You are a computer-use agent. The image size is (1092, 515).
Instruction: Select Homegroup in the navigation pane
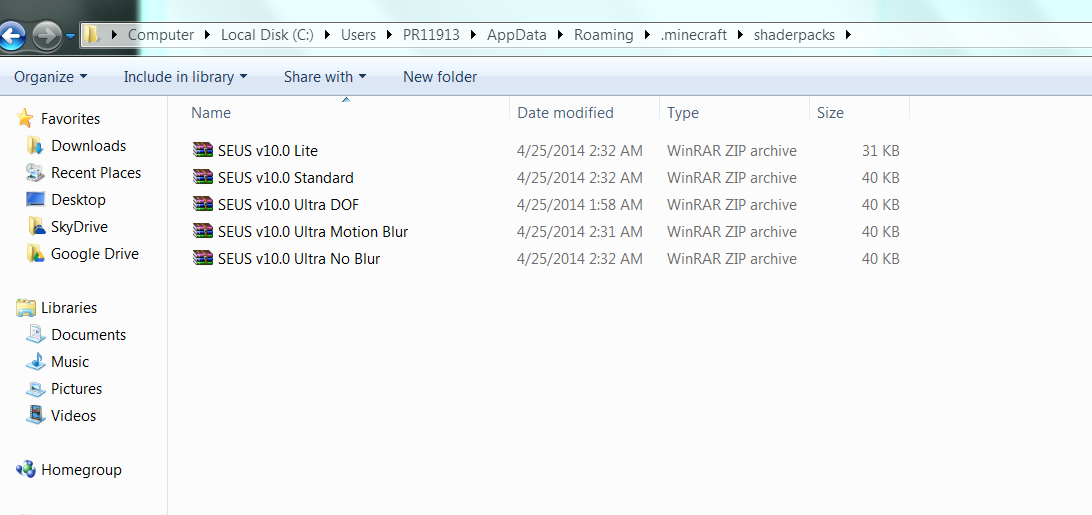tap(81, 470)
